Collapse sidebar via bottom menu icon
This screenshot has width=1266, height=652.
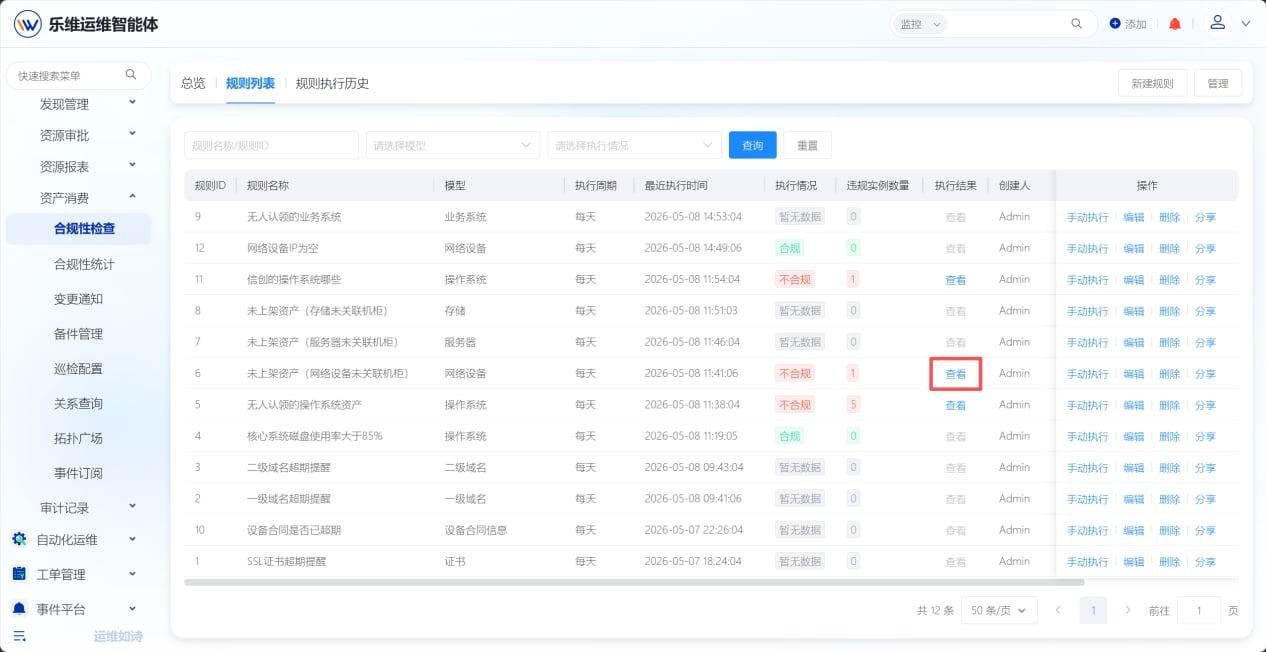tap(19, 636)
